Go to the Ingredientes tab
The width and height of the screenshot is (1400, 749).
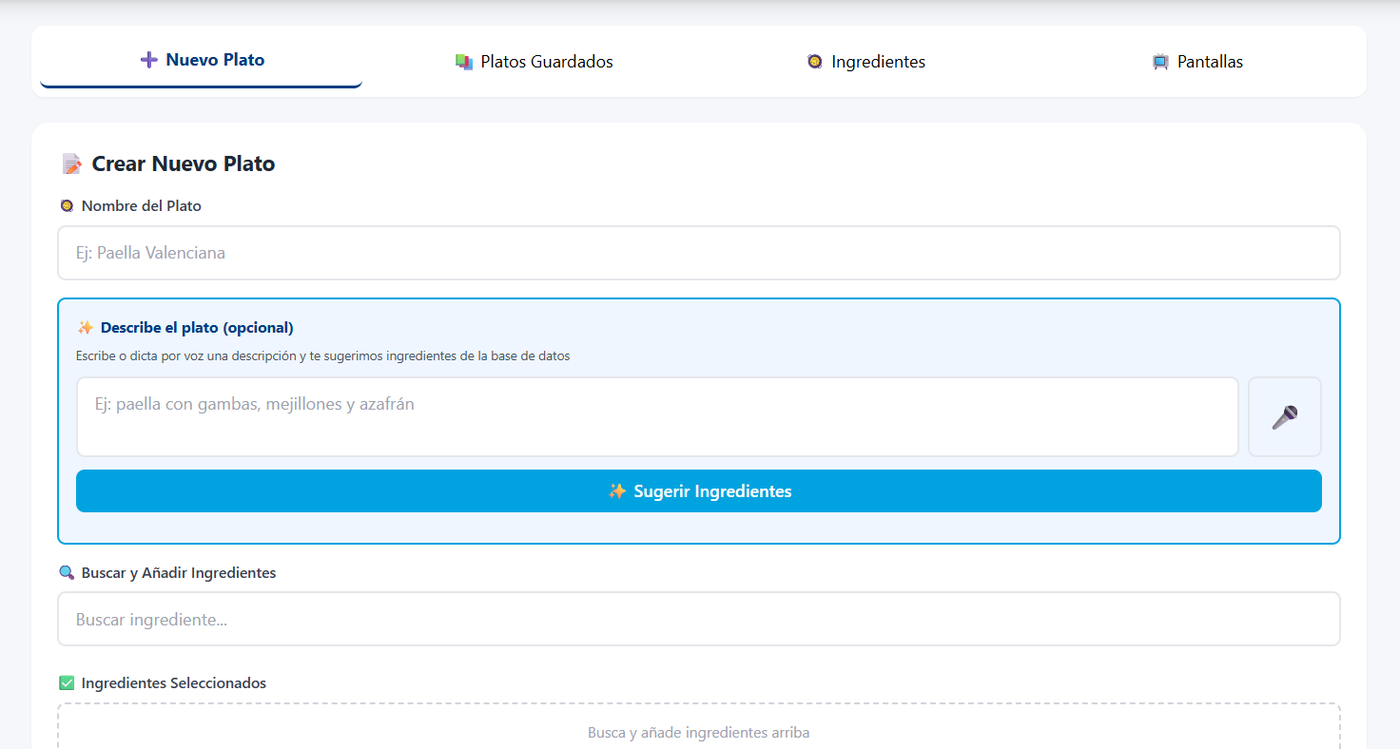click(x=866, y=61)
